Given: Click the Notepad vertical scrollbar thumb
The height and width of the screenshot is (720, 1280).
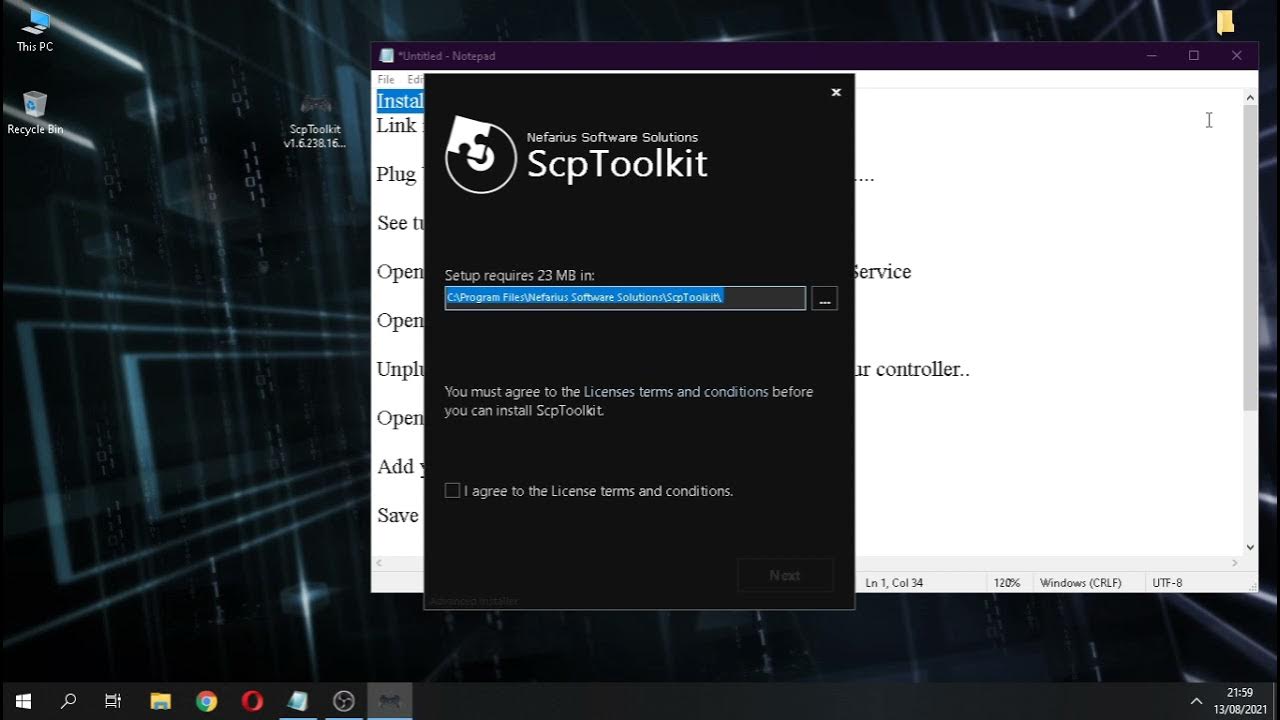Looking at the screenshot, I should point(1250,257).
